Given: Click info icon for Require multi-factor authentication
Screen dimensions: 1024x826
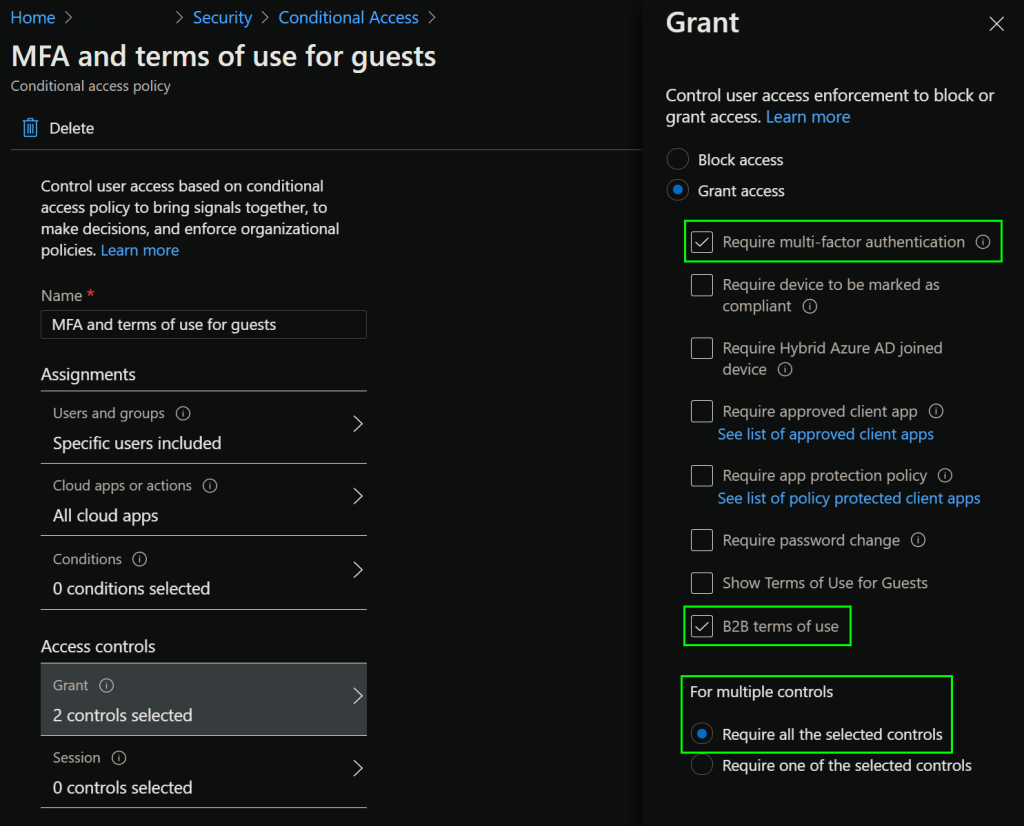Looking at the screenshot, I should (x=982, y=242).
